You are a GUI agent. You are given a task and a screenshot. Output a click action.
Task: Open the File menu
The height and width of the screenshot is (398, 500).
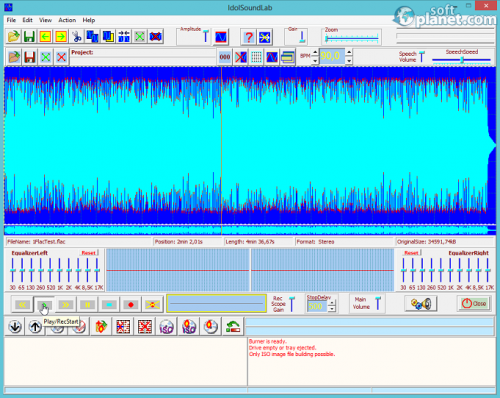click(11, 20)
